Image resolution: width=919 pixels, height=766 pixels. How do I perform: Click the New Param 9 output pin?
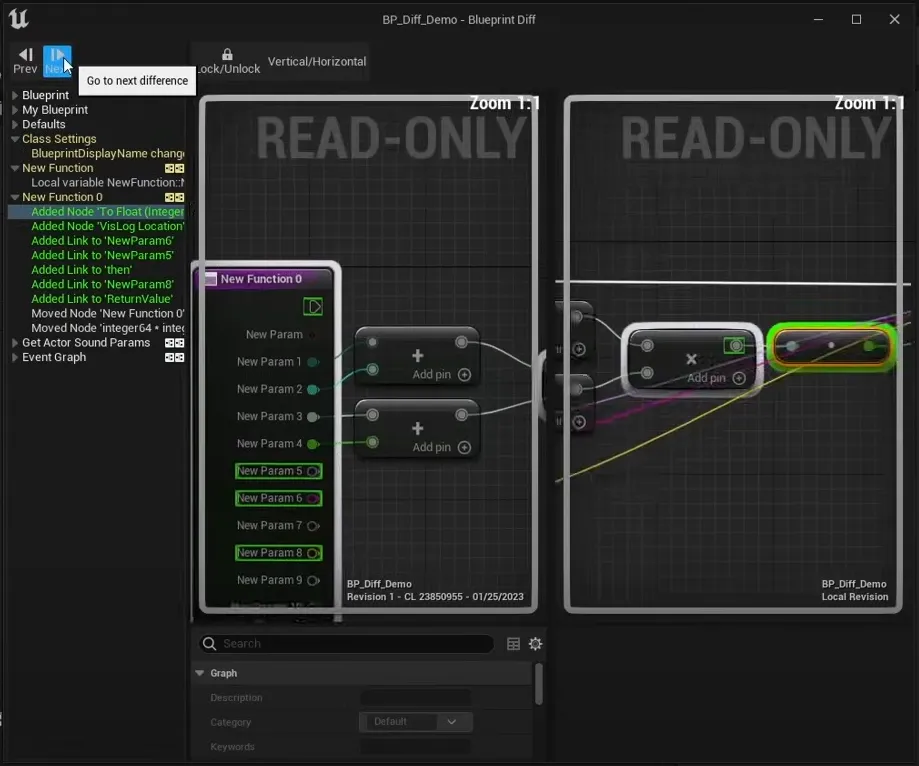[x=313, y=580]
